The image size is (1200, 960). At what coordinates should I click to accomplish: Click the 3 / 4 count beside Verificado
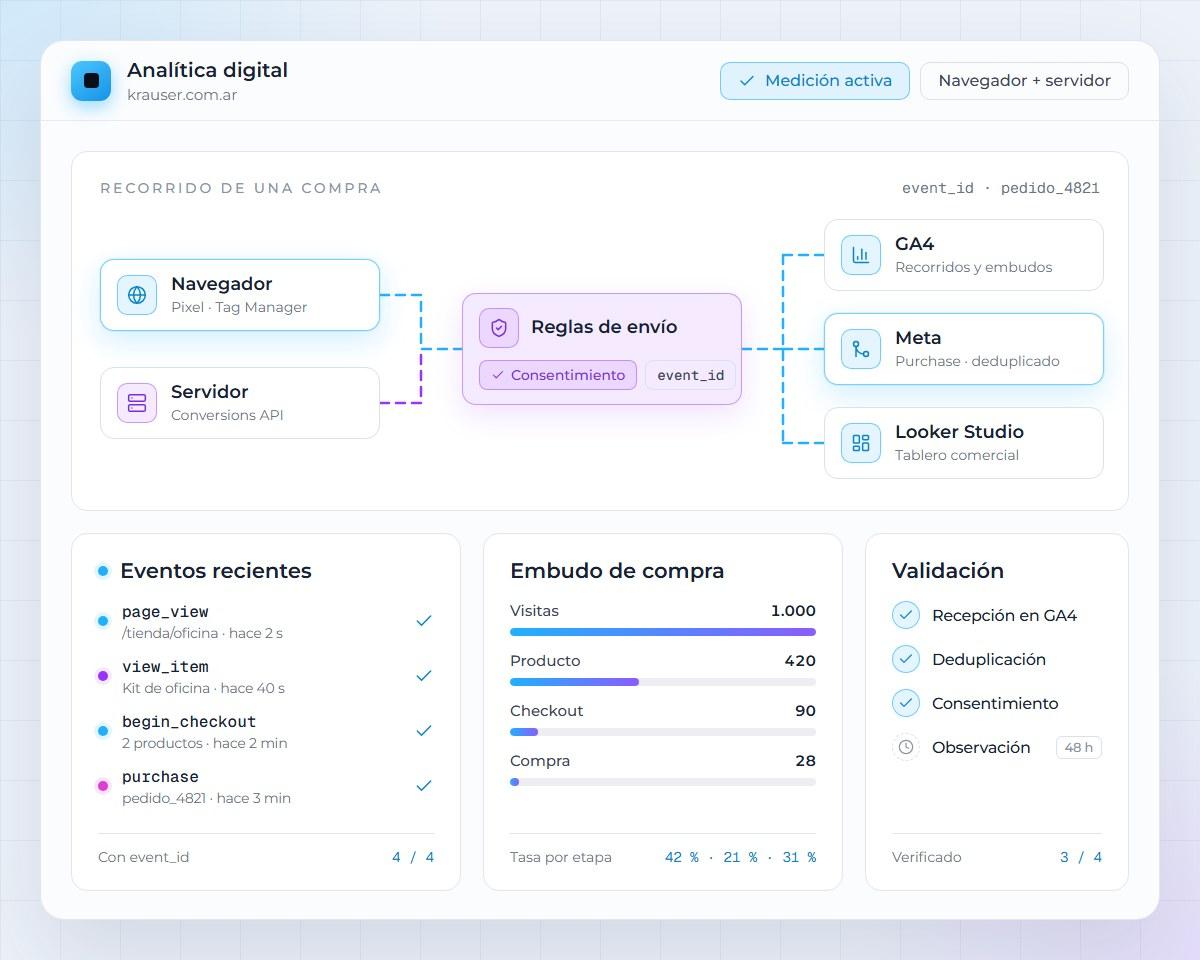click(1081, 857)
